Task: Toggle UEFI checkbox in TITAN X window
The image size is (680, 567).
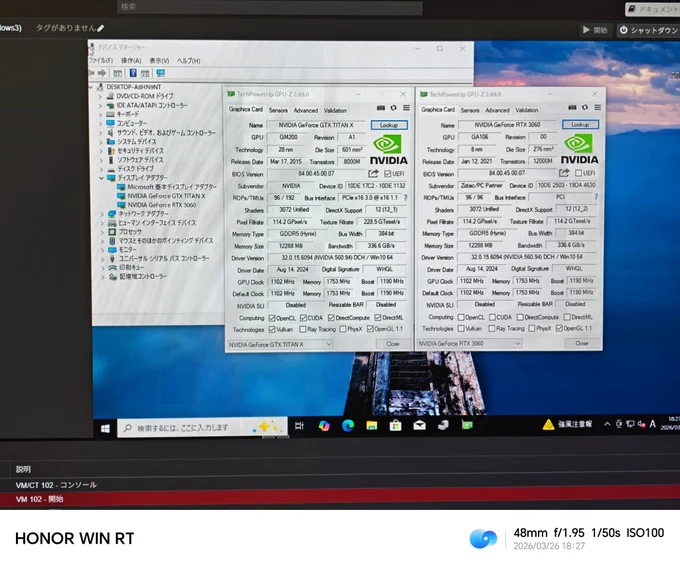Action: [x=388, y=174]
